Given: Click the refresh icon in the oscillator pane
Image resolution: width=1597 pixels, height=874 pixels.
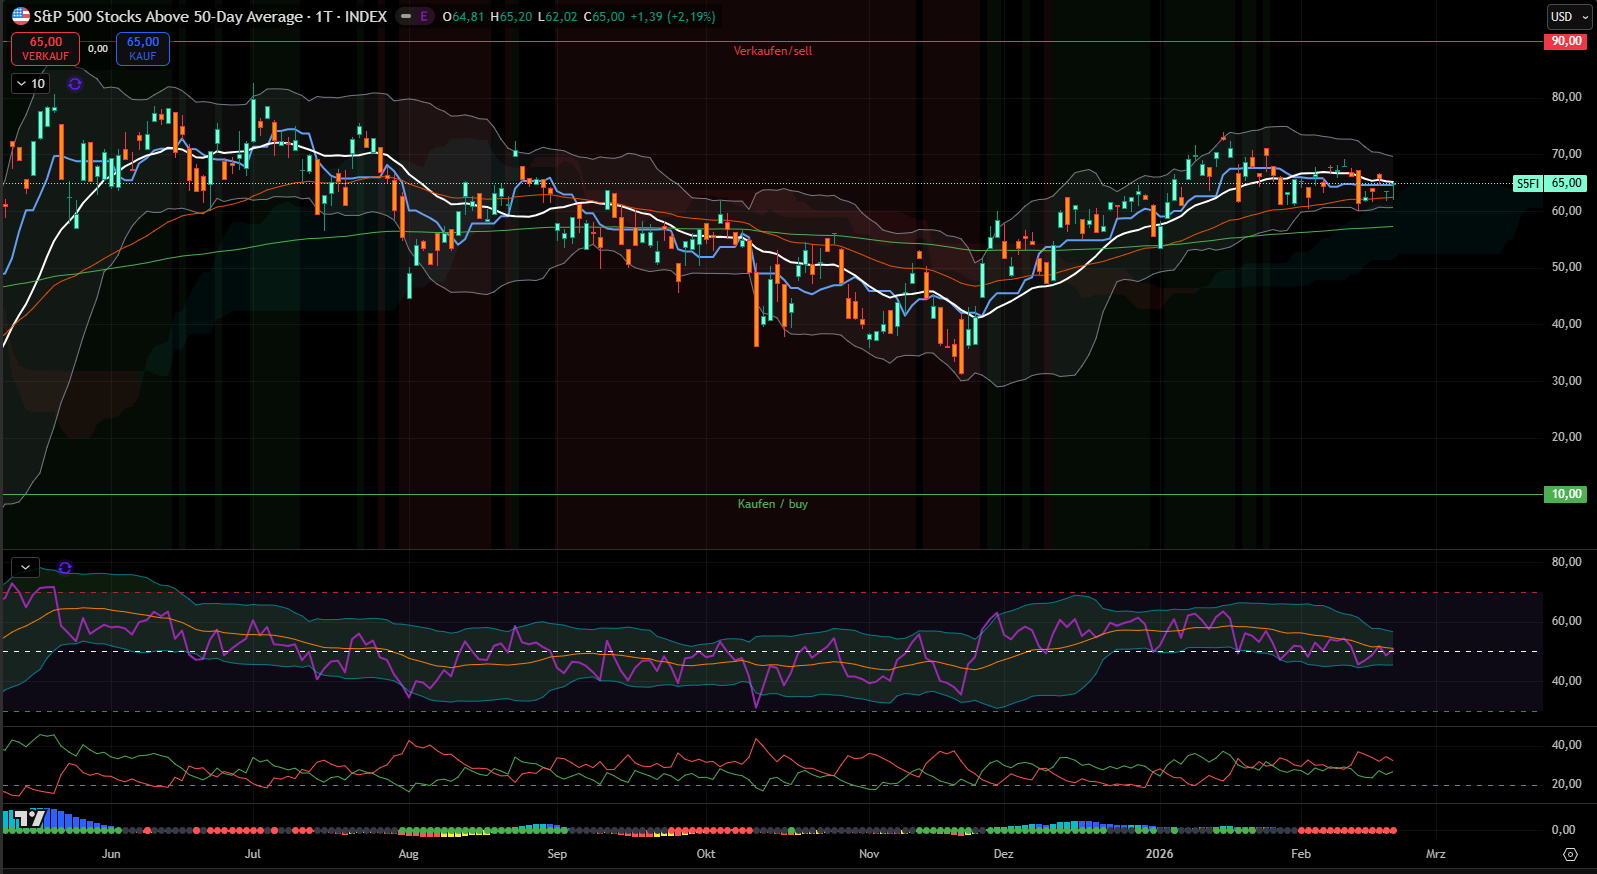Looking at the screenshot, I should pos(65,568).
